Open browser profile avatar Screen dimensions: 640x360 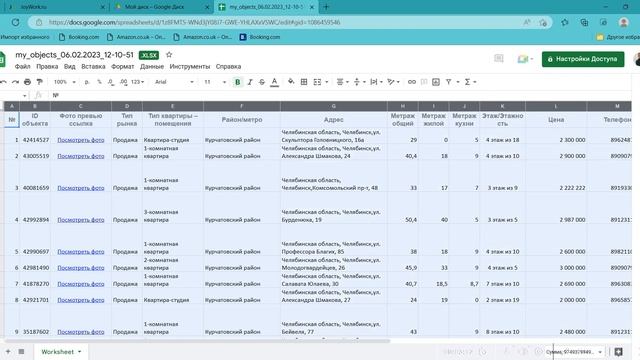coord(623,22)
